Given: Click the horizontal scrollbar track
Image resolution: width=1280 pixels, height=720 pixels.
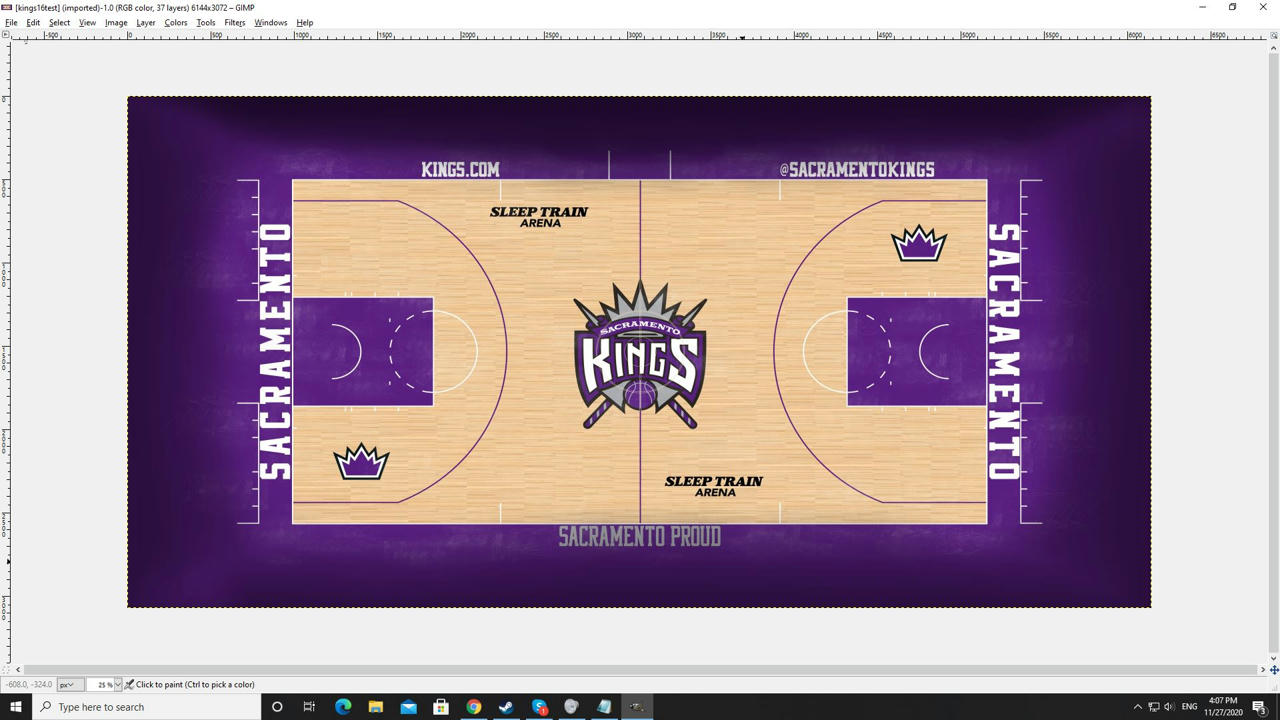Looking at the screenshot, I should [640, 670].
